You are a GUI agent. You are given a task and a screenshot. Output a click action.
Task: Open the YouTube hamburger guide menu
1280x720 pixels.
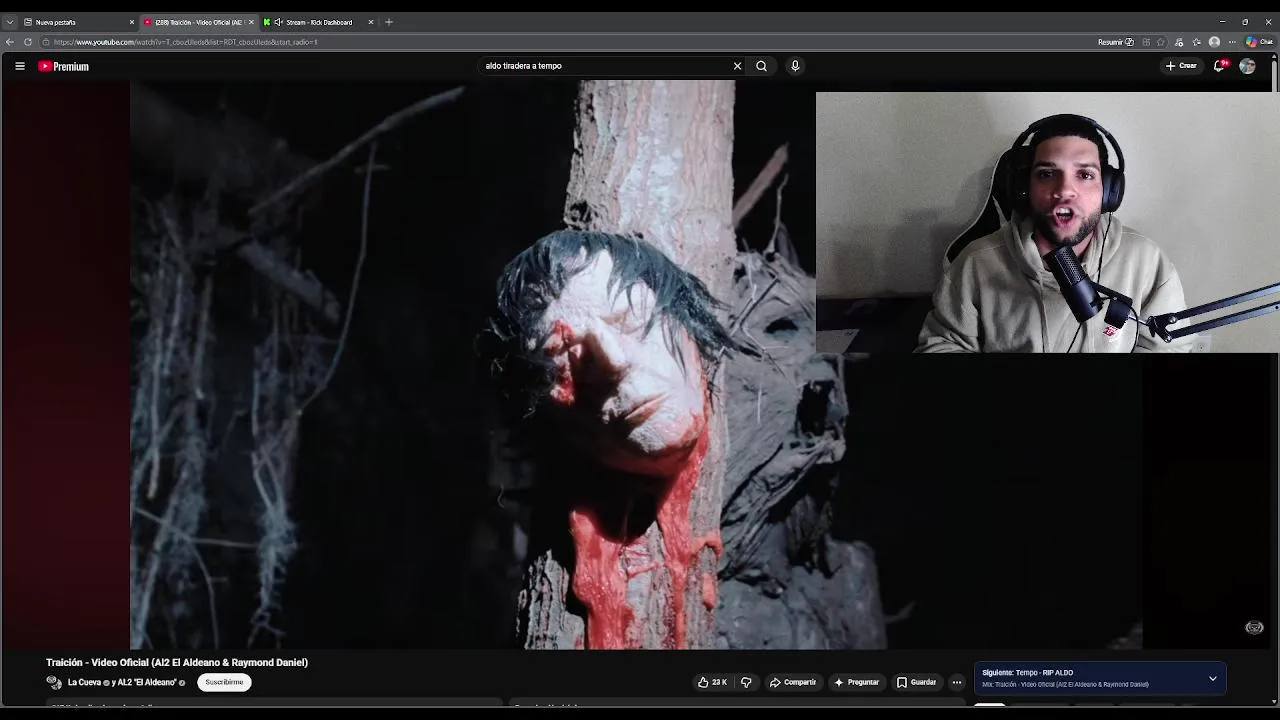19,66
